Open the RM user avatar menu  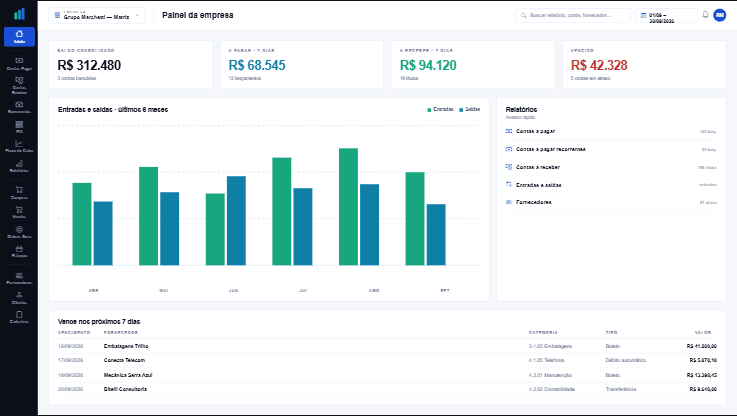(720, 15)
